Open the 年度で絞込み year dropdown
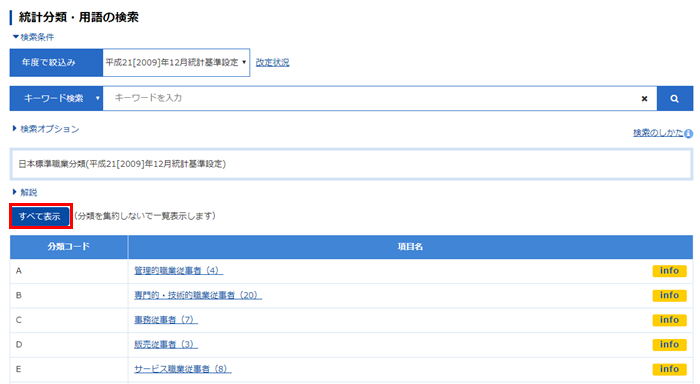Viewport: 700px width, 384px height. coord(176,63)
